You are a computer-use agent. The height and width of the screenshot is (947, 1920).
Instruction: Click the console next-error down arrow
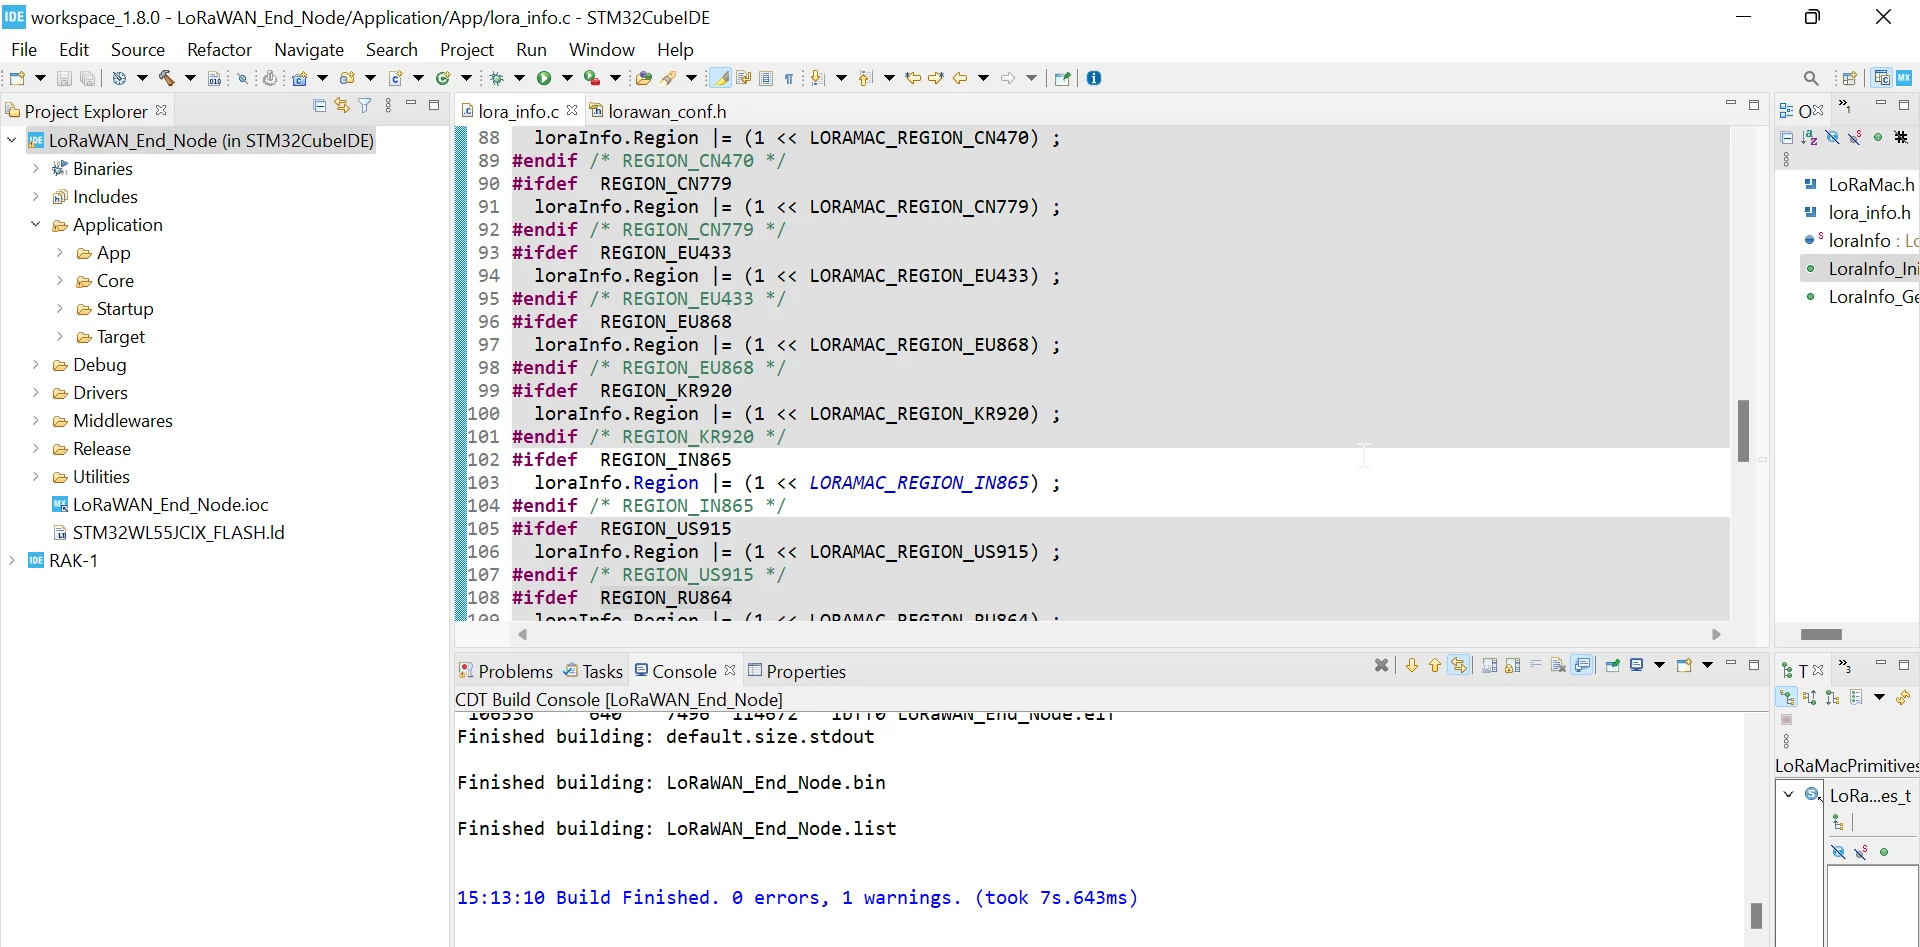click(1412, 665)
